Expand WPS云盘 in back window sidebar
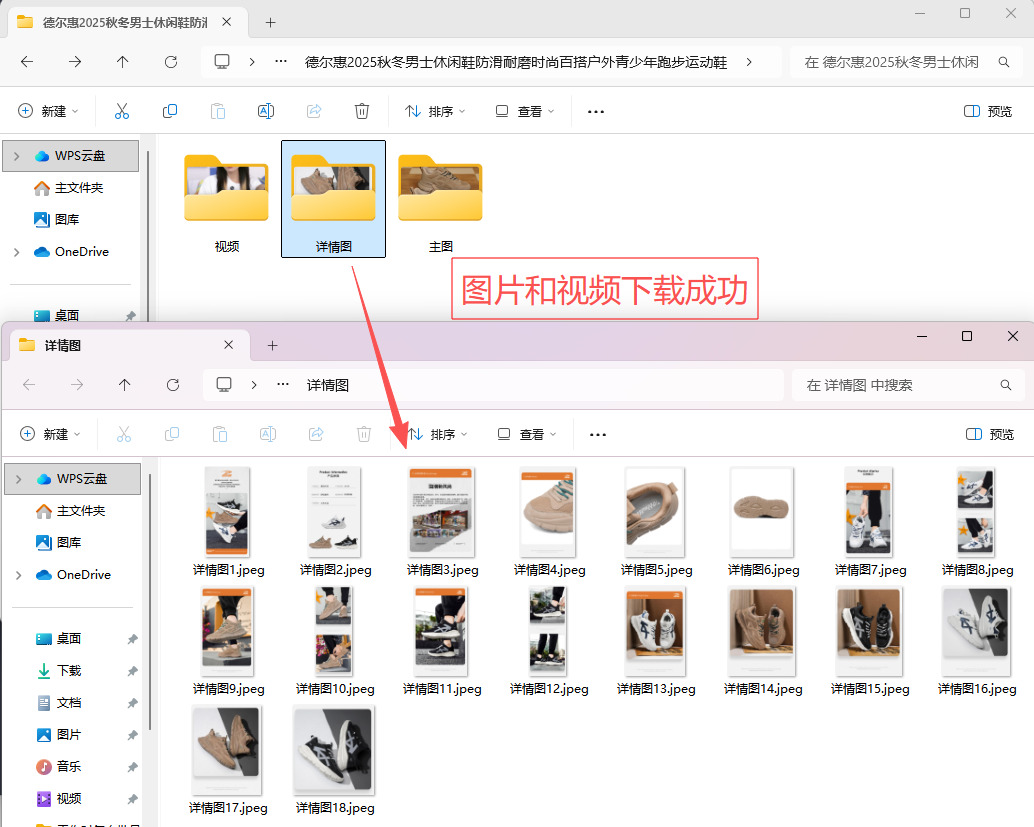The image size is (1034, 827). pyautogui.click(x=16, y=156)
